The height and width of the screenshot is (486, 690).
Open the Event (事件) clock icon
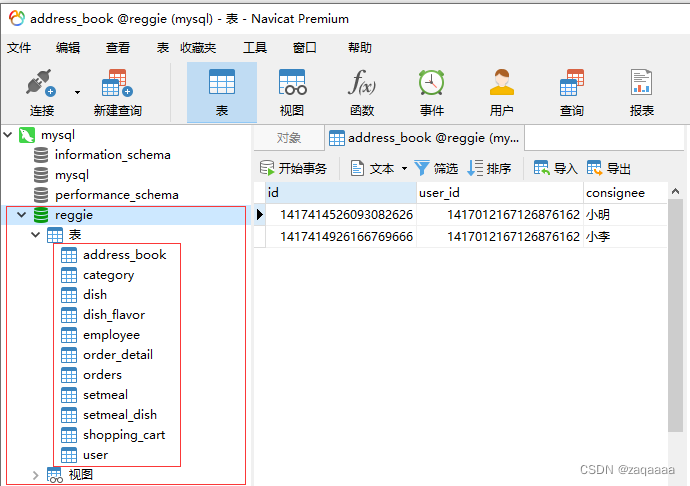(x=431, y=83)
